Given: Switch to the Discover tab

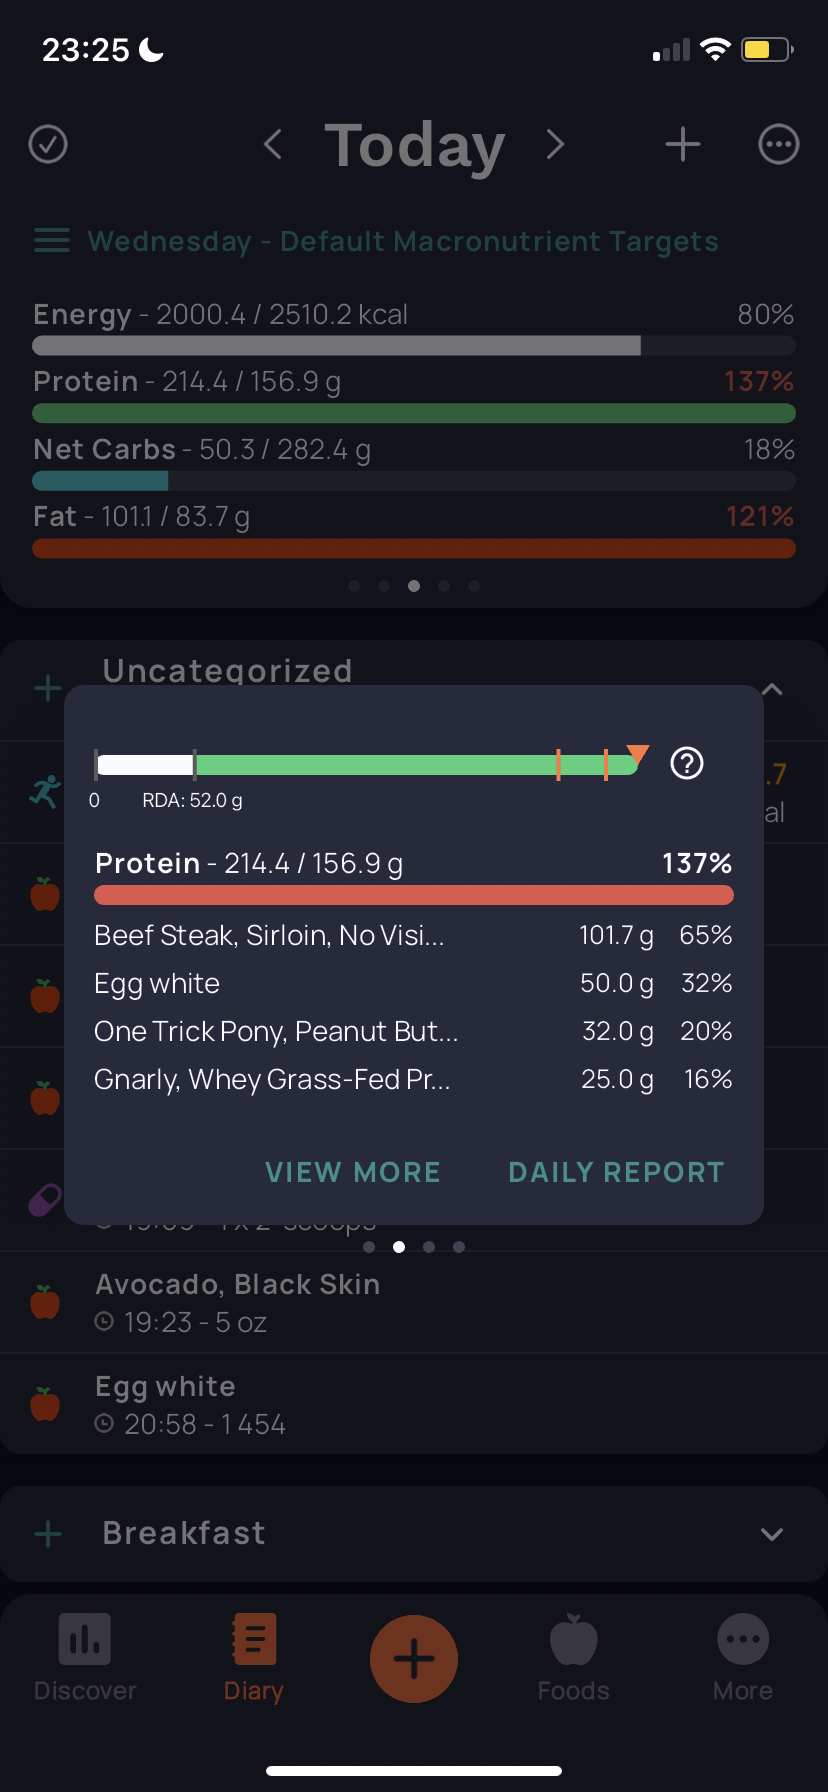Looking at the screenshot, I should pos(85,1658).
